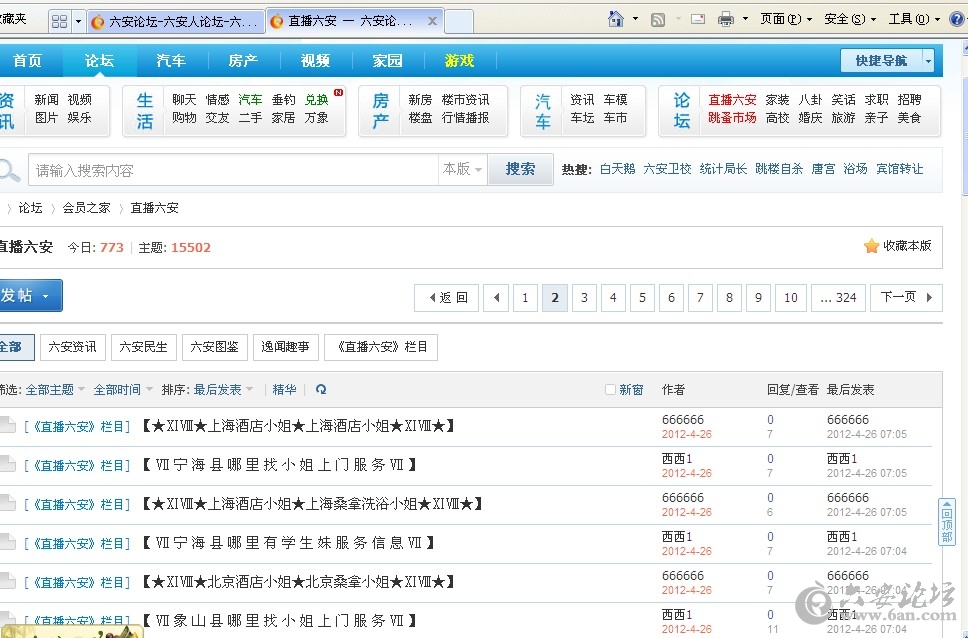Click the RSS feeds icon in toolbar
The image size is (968, 638).
pos(658,19)
